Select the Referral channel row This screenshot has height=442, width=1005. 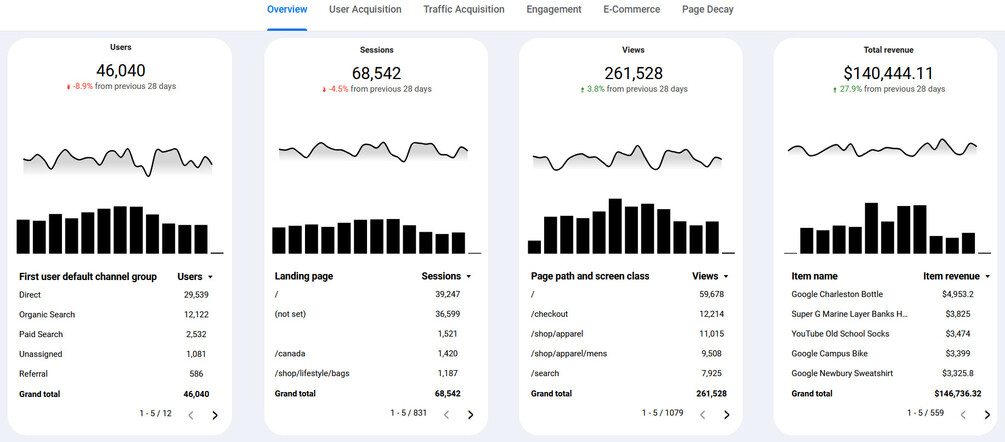point(114,373)
